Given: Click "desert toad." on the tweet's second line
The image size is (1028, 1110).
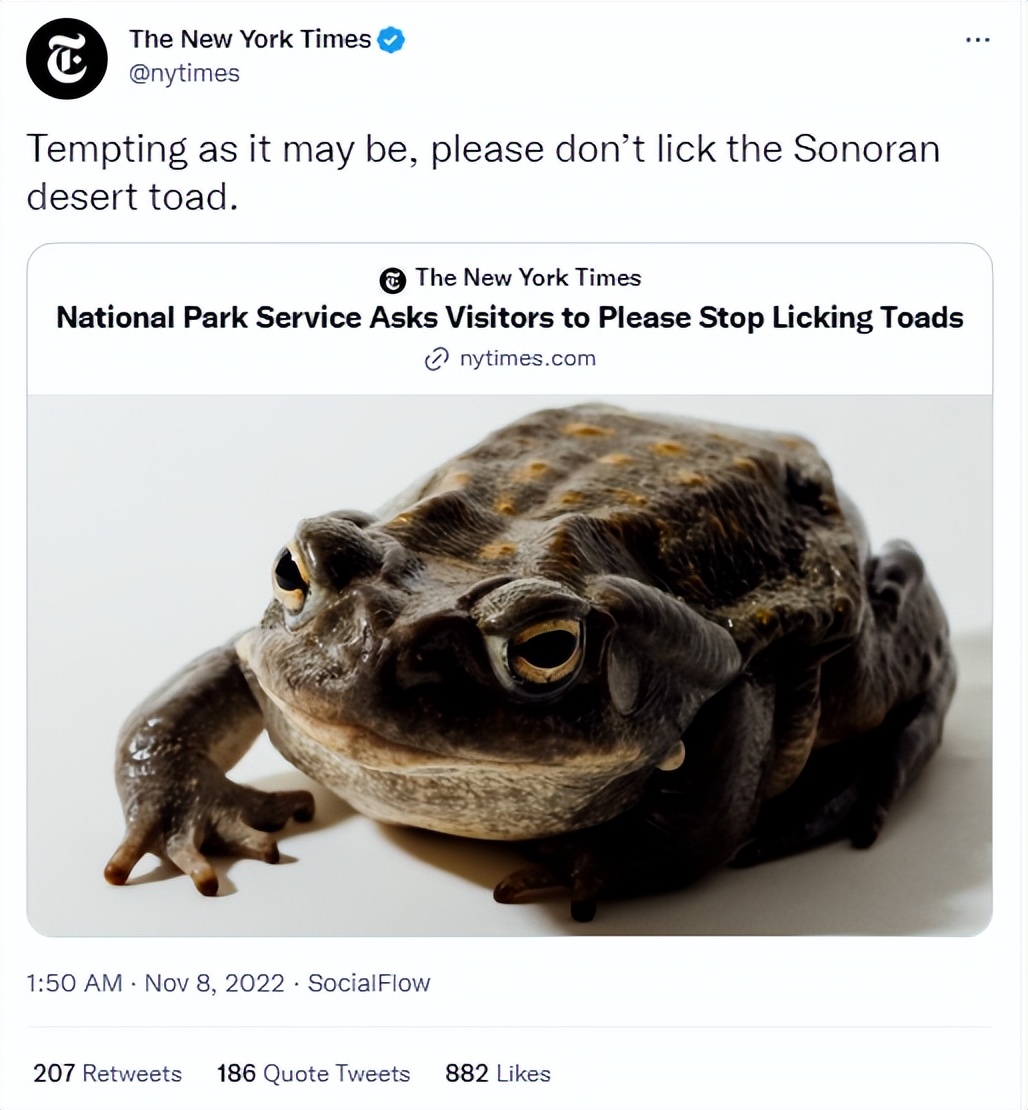Looking at the screenshot, I should coord(133,195).
